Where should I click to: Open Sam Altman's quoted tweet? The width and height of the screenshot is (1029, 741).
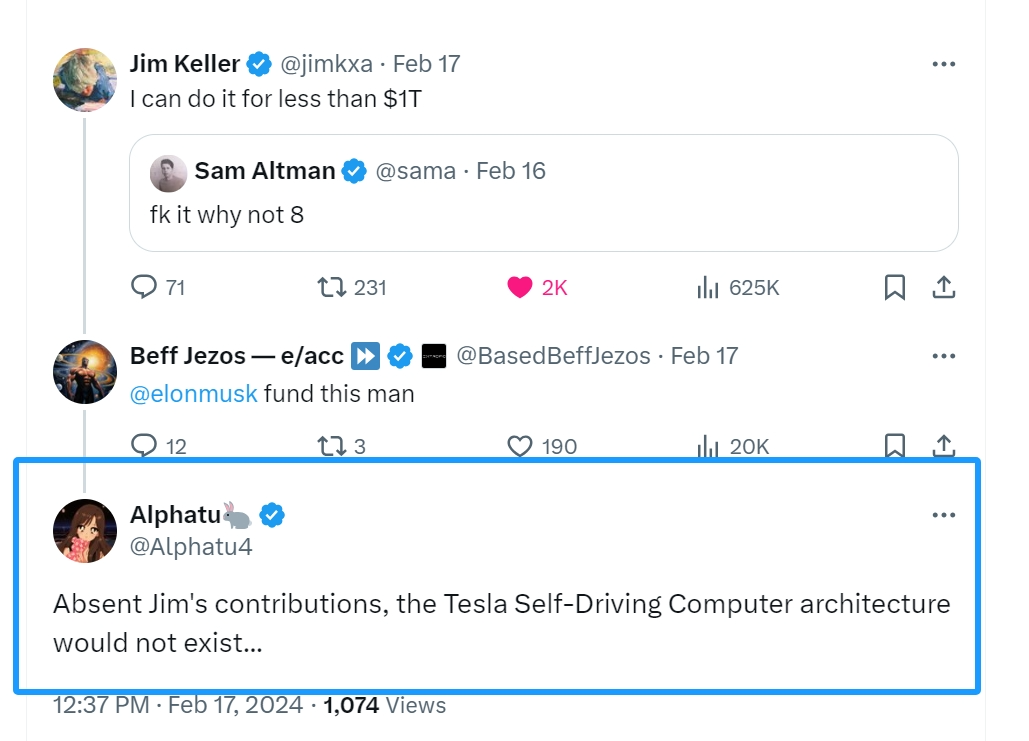coord(543,214)
